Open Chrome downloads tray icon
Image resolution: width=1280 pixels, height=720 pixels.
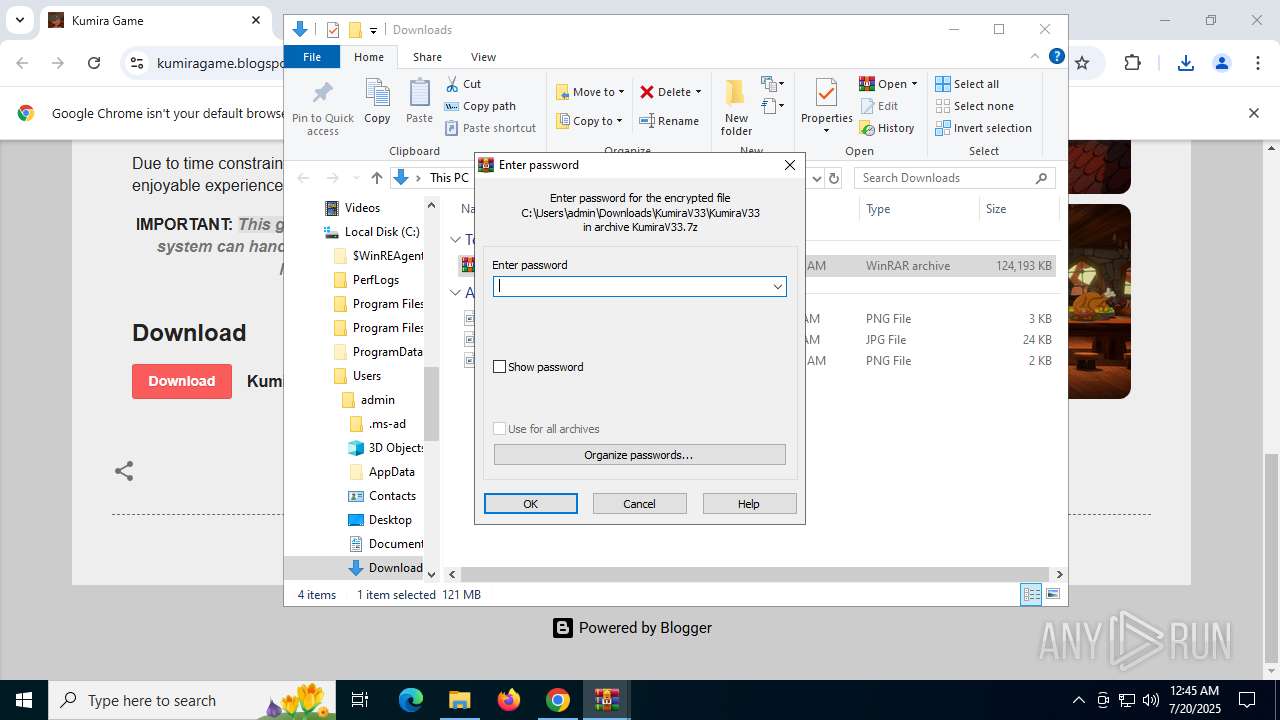[1186, 63]
